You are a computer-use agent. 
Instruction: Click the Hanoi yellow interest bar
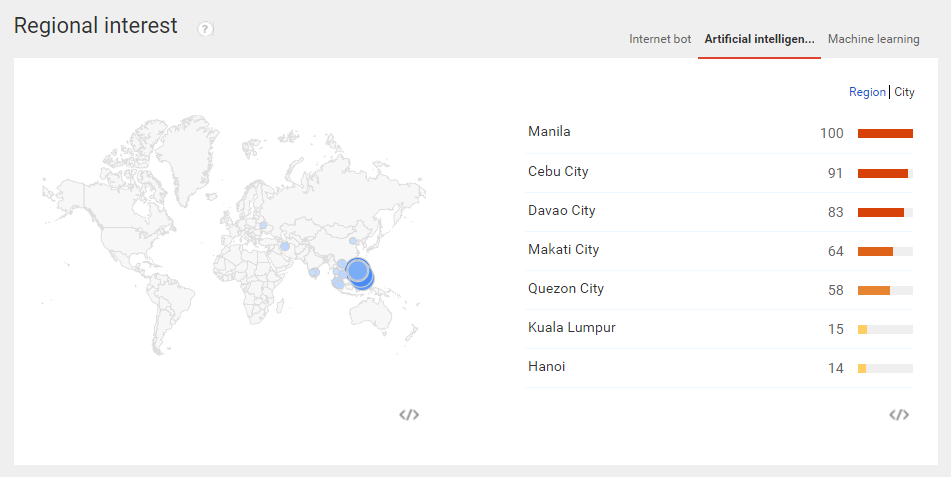862,368
